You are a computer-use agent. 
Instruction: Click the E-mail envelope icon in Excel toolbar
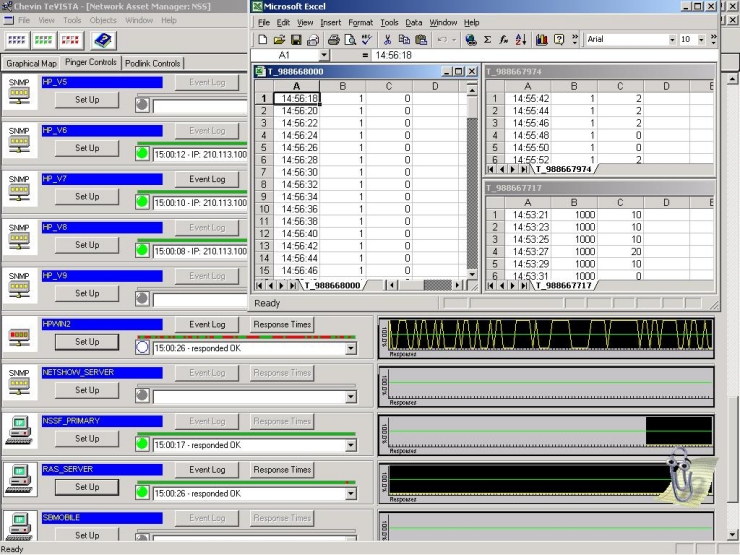(313, 40)
